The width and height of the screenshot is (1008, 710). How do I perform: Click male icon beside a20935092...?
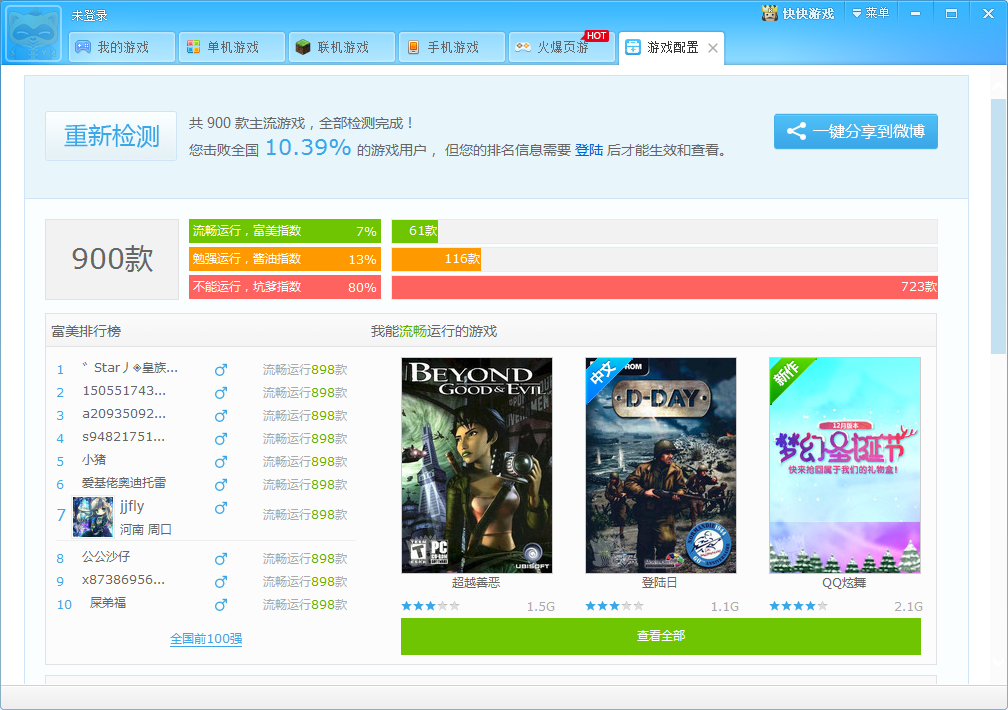point(220,415)
